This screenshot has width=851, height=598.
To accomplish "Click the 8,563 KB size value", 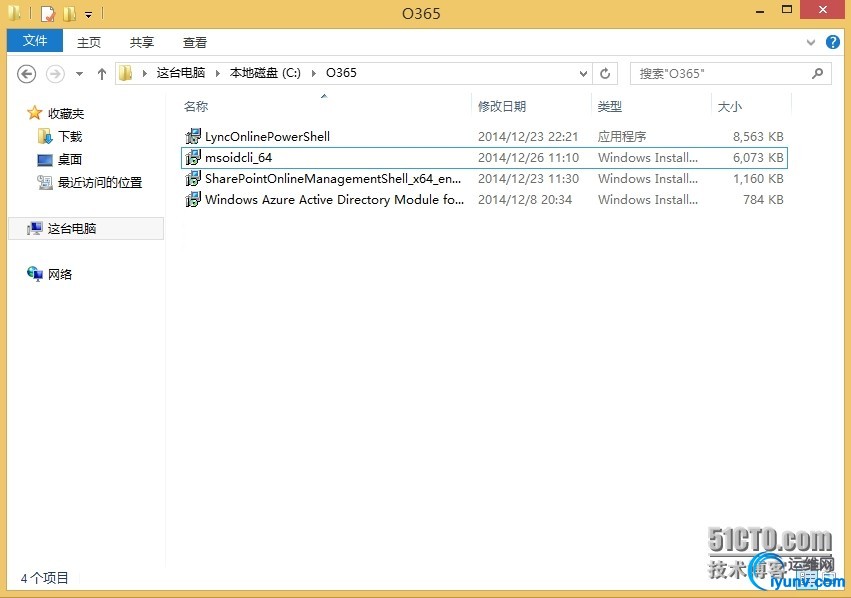I will 758,137.
